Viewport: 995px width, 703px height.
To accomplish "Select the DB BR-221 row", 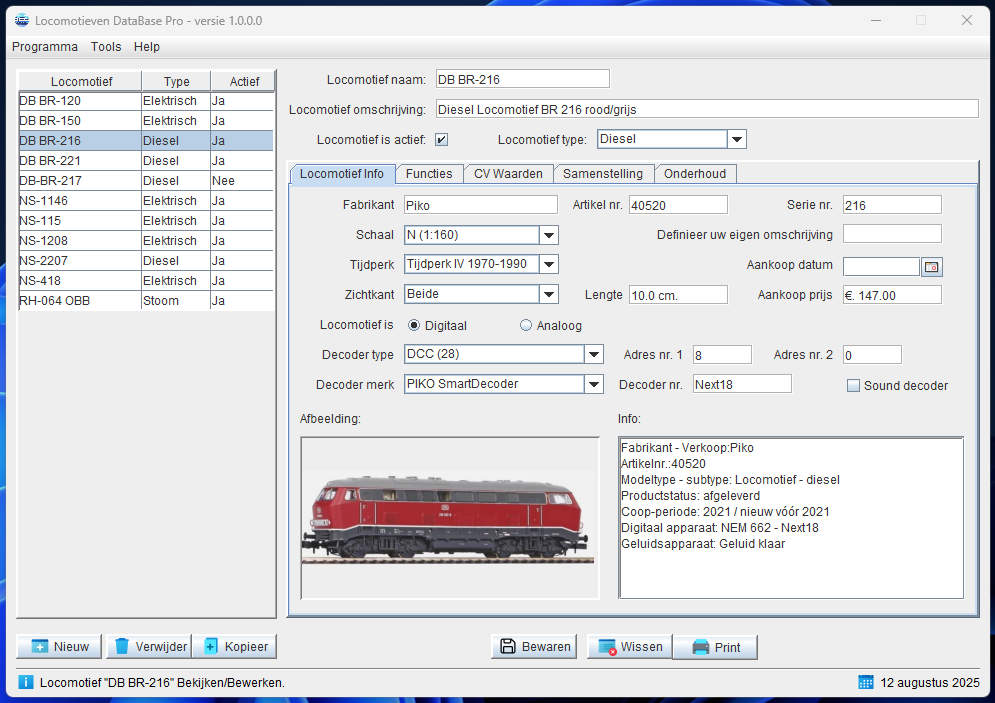I will point(146,161).
